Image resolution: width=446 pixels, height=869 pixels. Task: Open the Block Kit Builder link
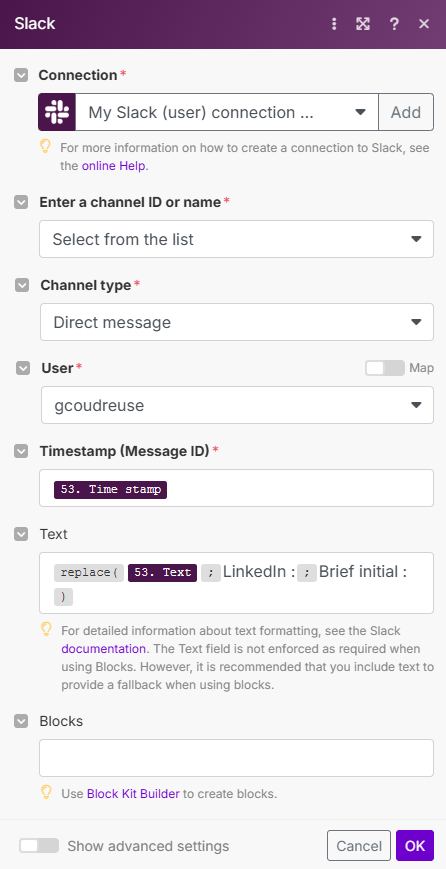(133, 794)
